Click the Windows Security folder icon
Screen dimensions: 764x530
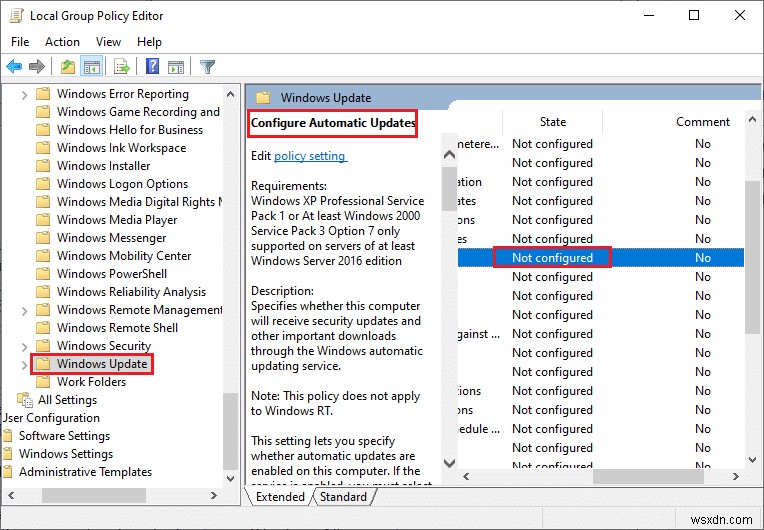tap(43, 345)
